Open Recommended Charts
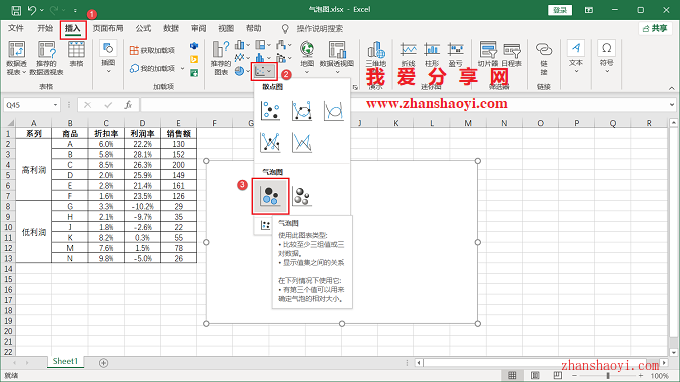The height and width of the screenshot is (382, 680). [221, 58]
